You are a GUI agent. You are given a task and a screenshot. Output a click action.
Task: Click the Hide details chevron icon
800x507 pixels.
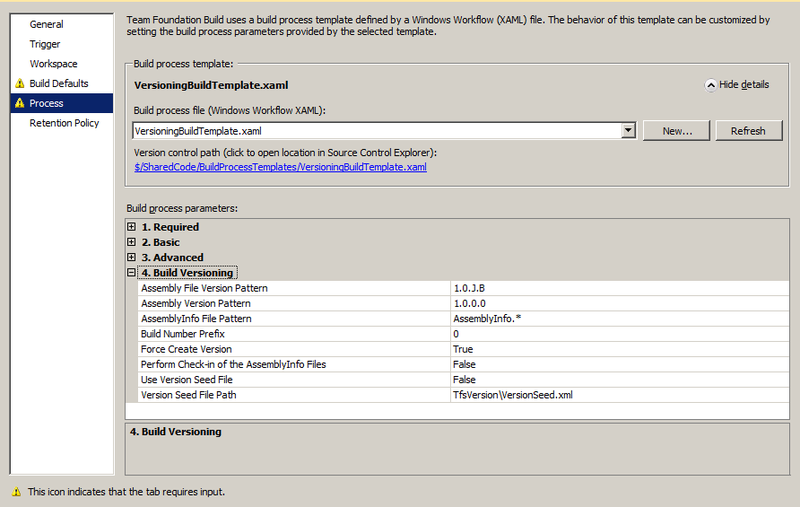(x=711, y=85)
